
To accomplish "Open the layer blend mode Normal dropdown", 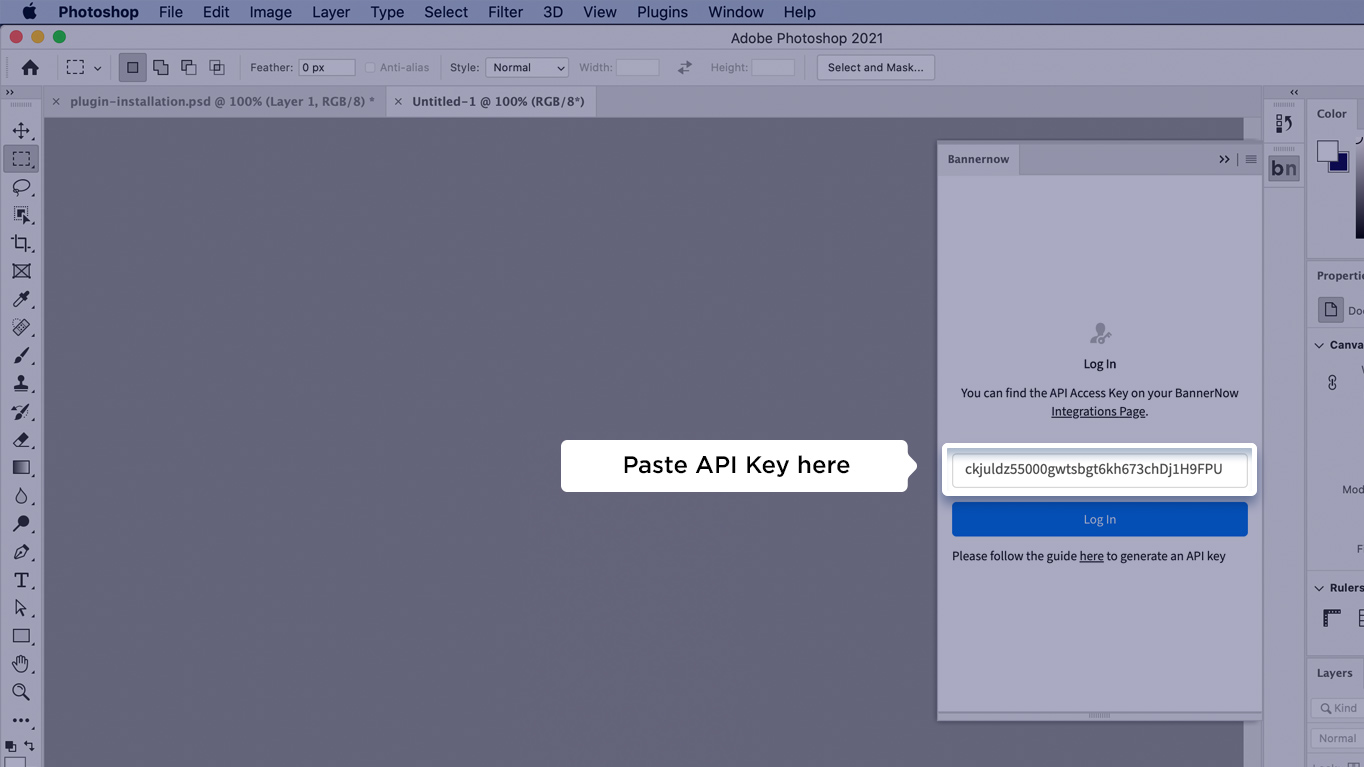I will [1337, 739].
